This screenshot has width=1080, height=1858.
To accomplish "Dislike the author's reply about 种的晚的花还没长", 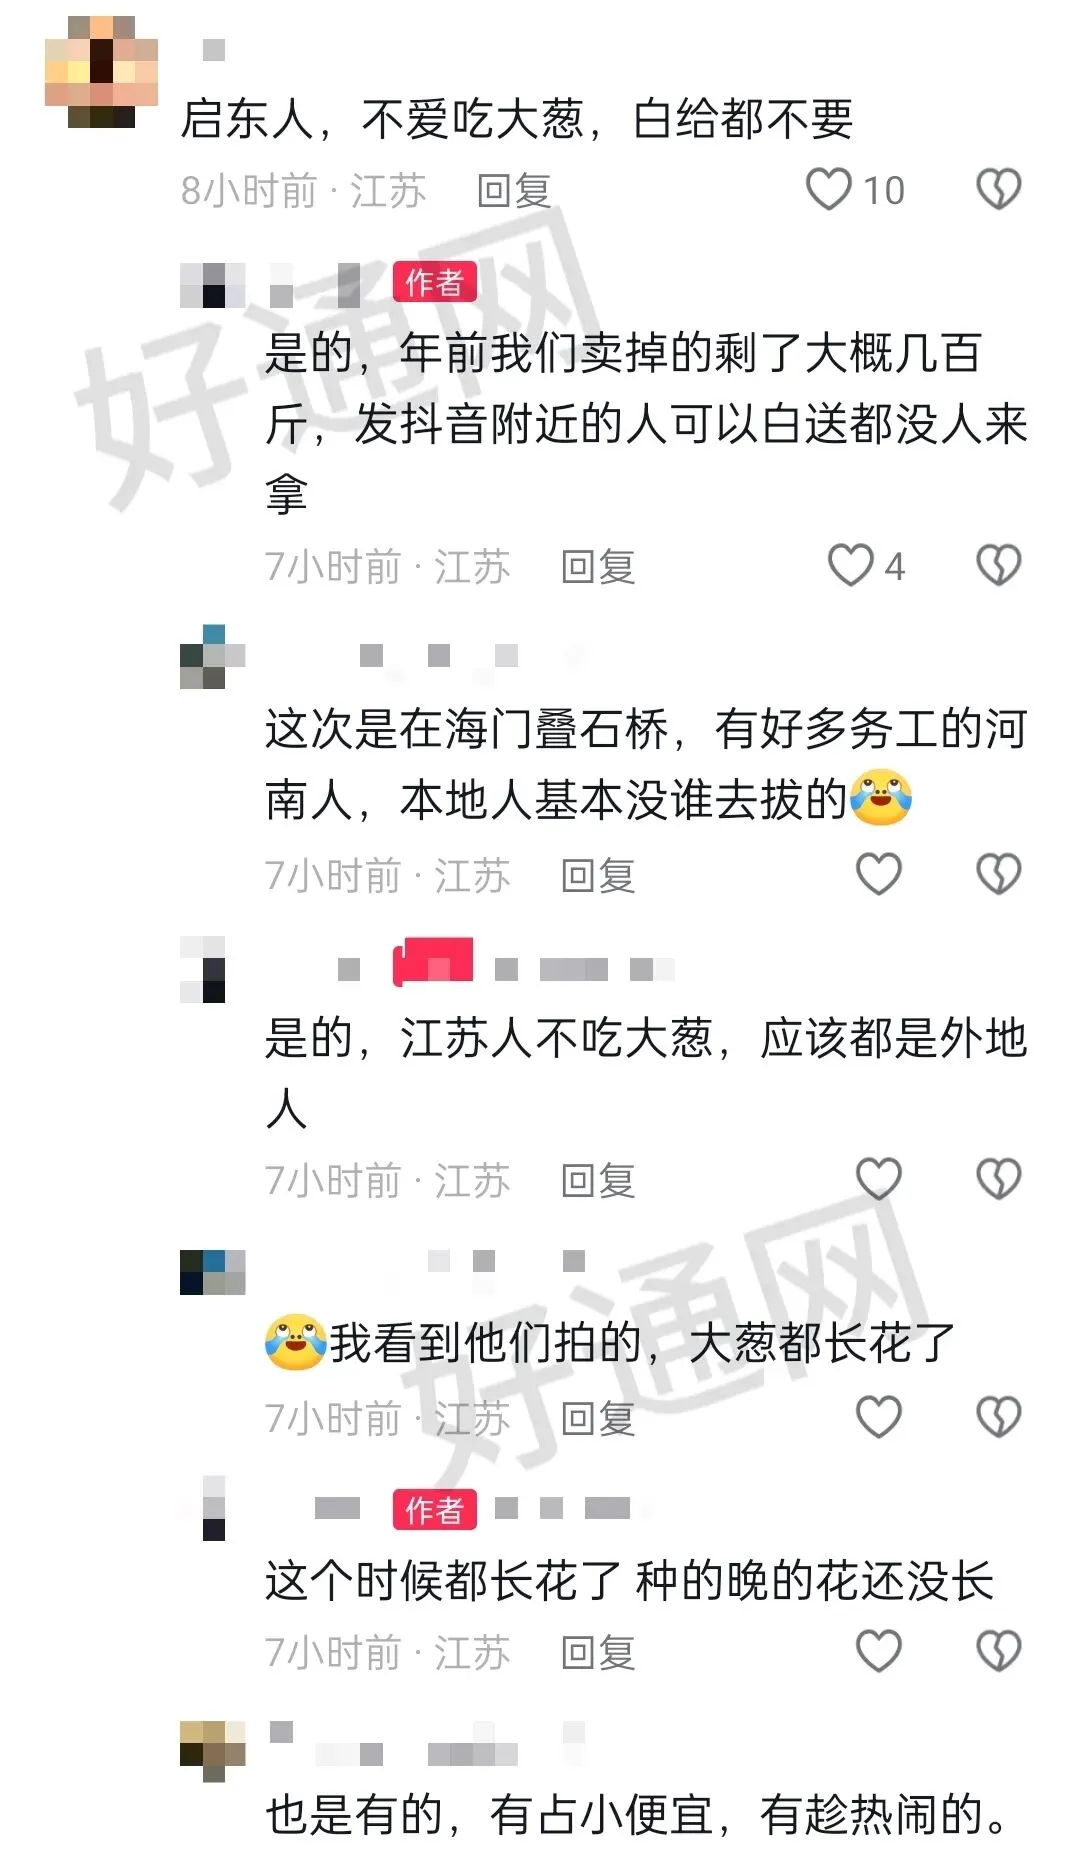I will (998, 1651).
